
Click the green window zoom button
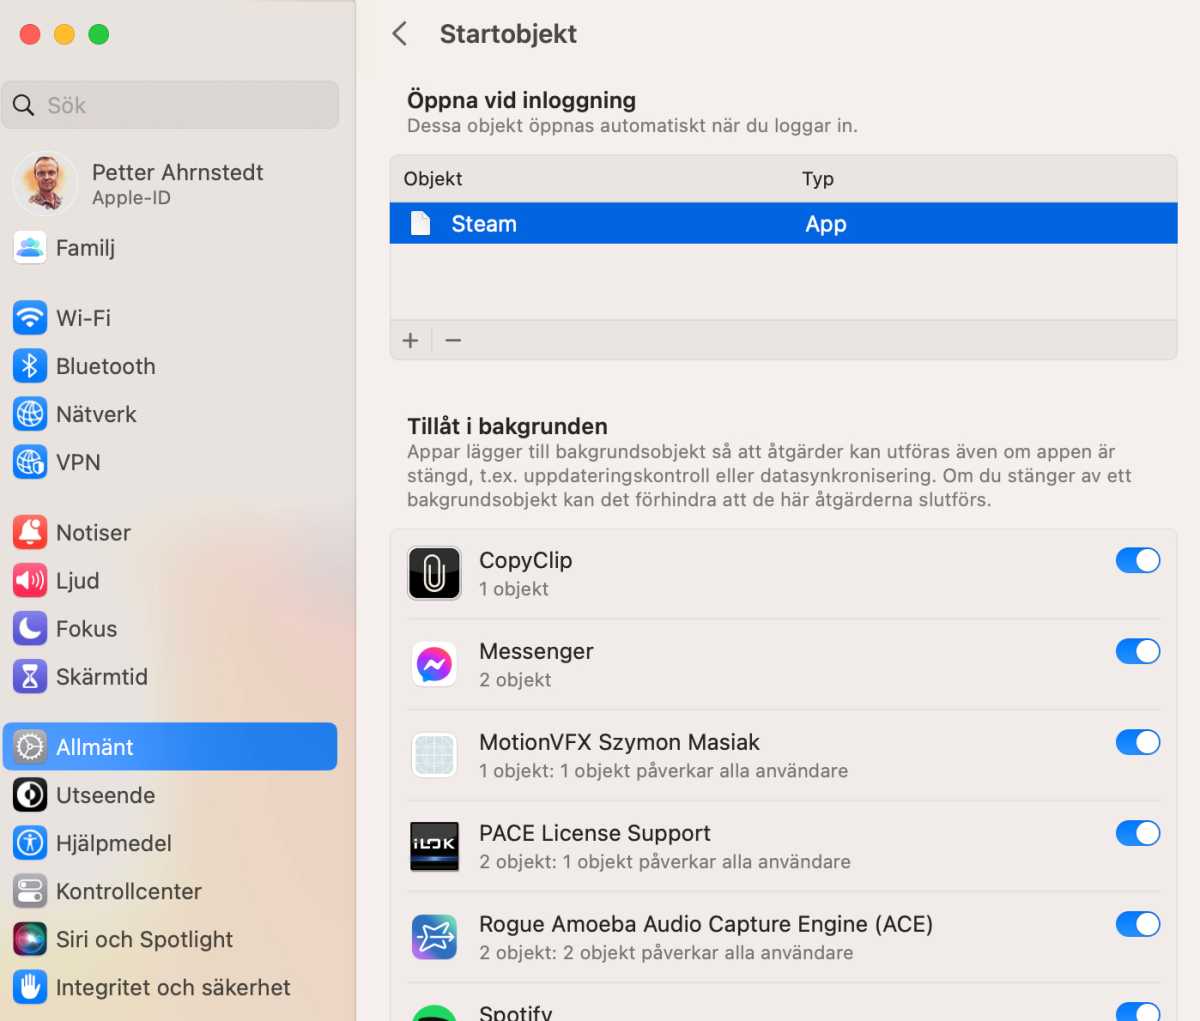98,34
